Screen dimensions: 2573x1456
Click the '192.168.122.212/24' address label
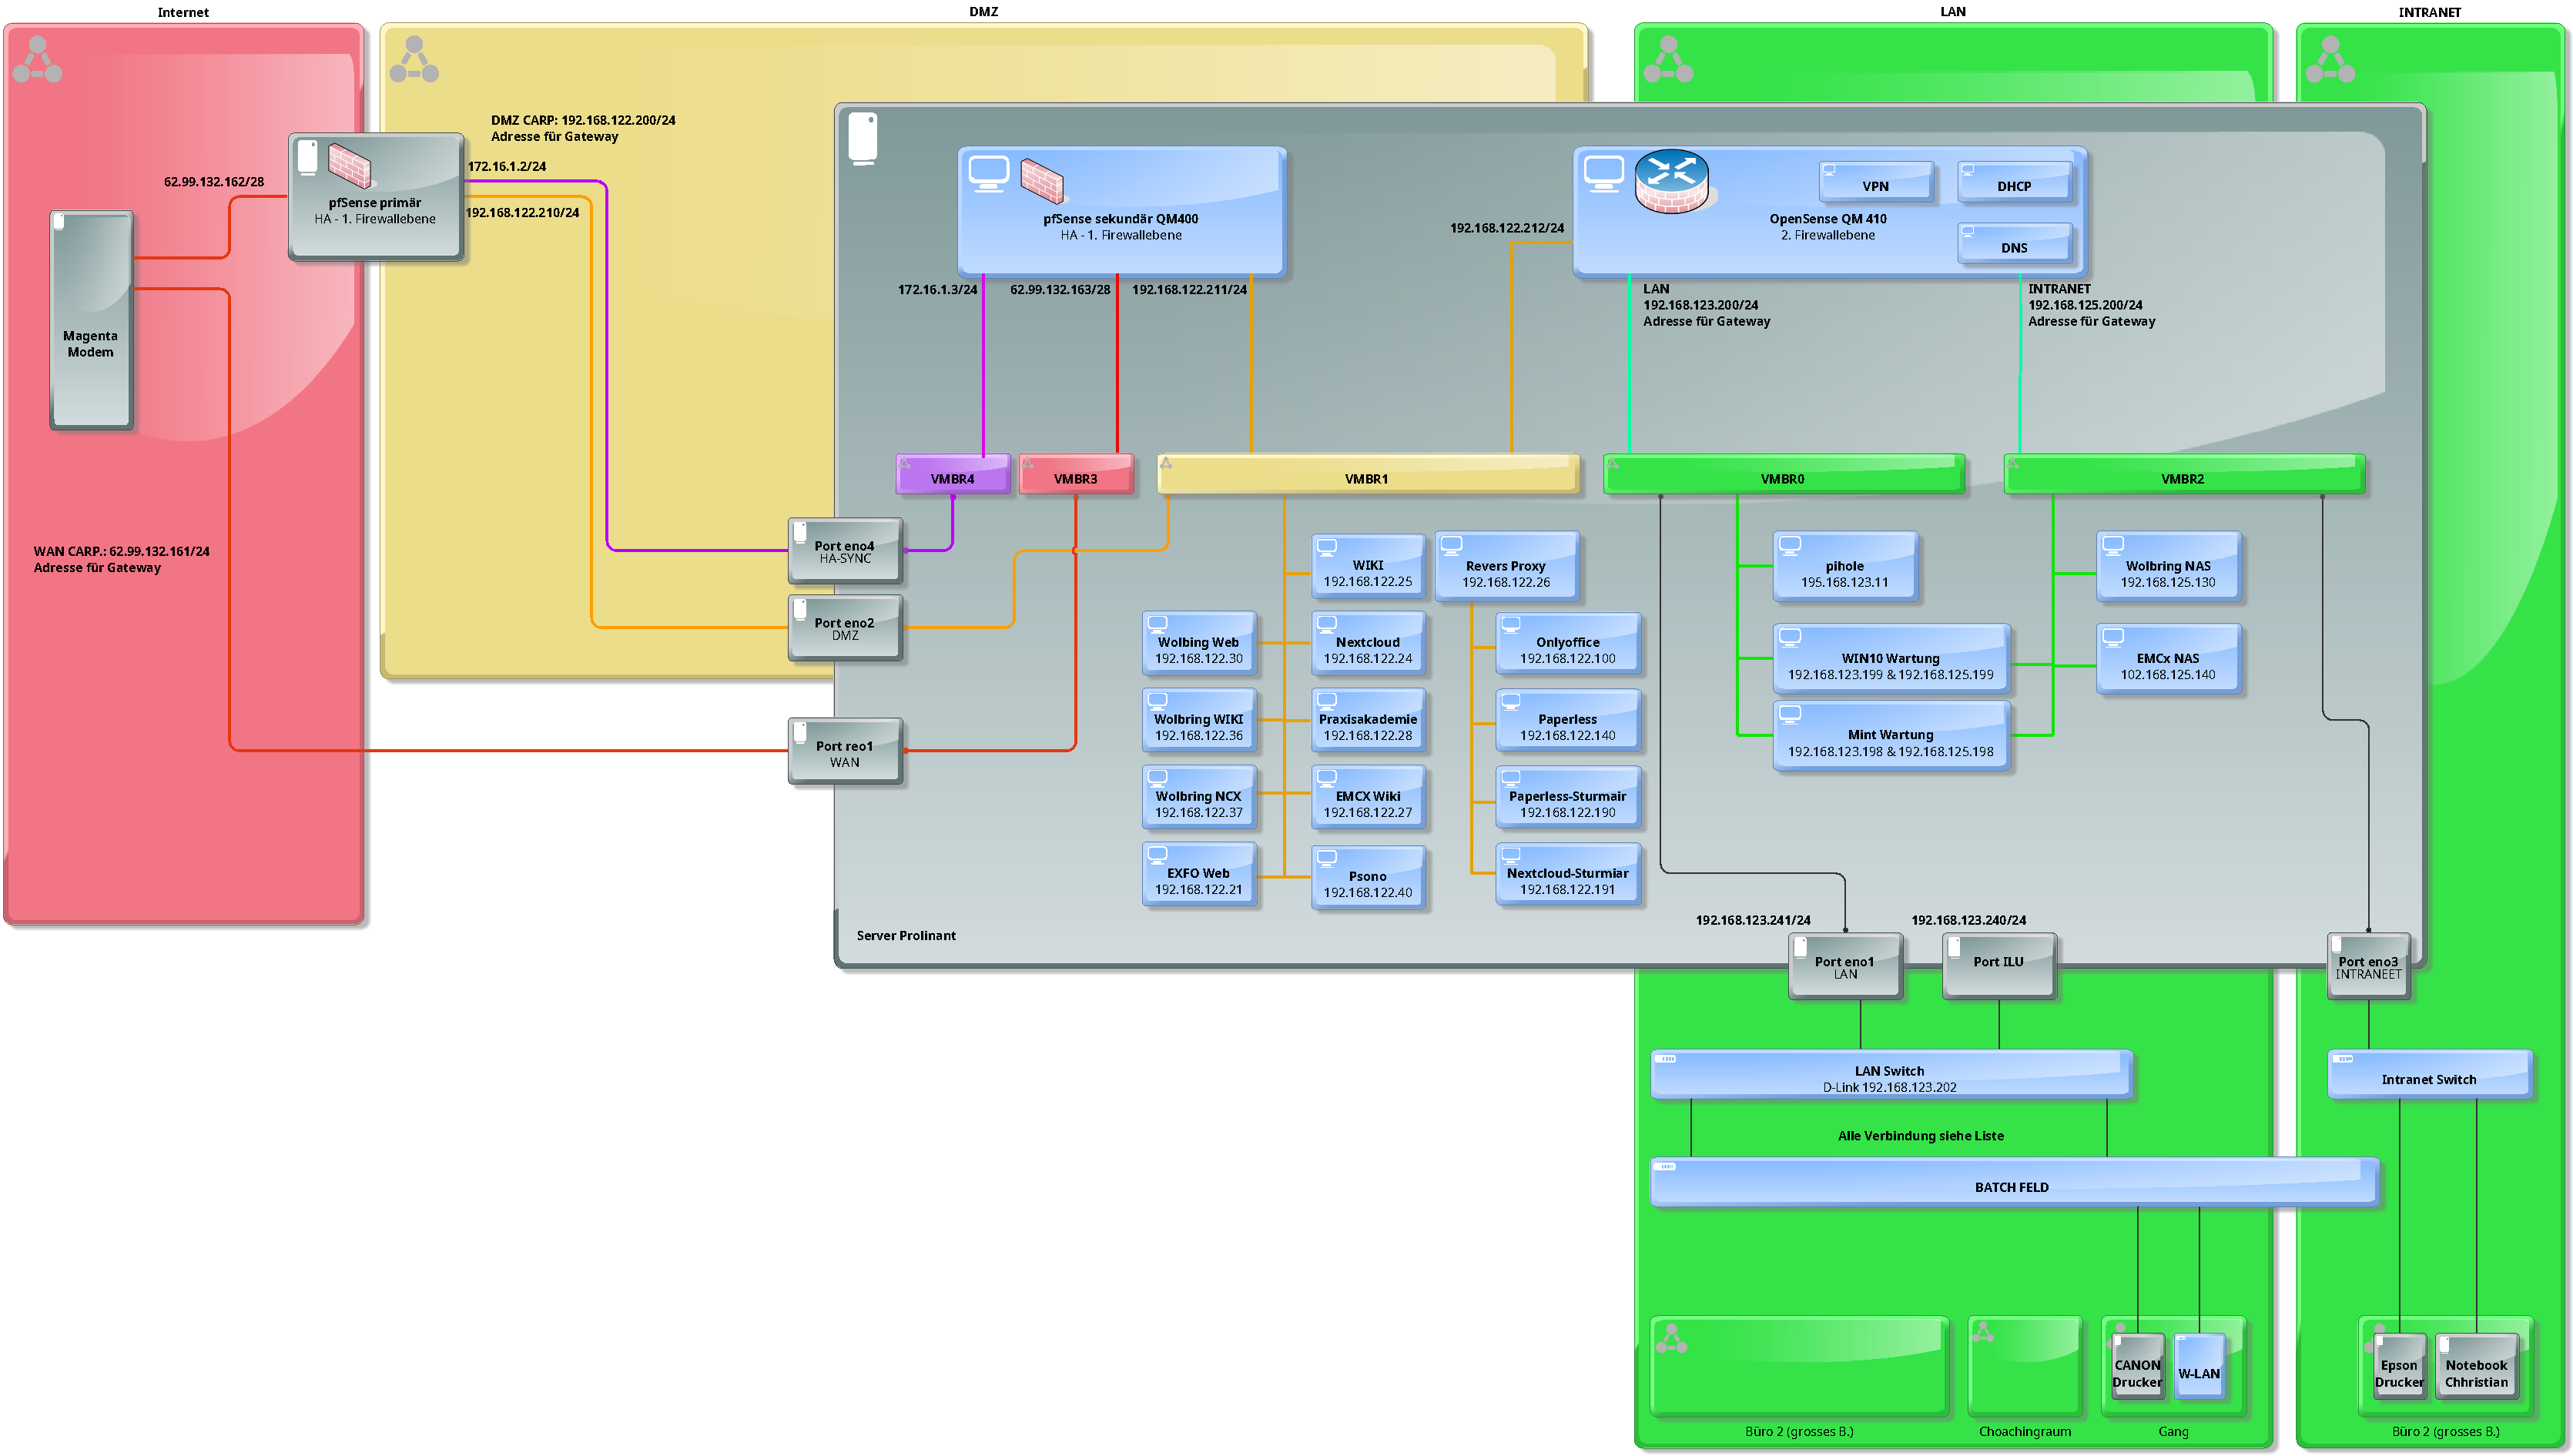[1507, 228]
